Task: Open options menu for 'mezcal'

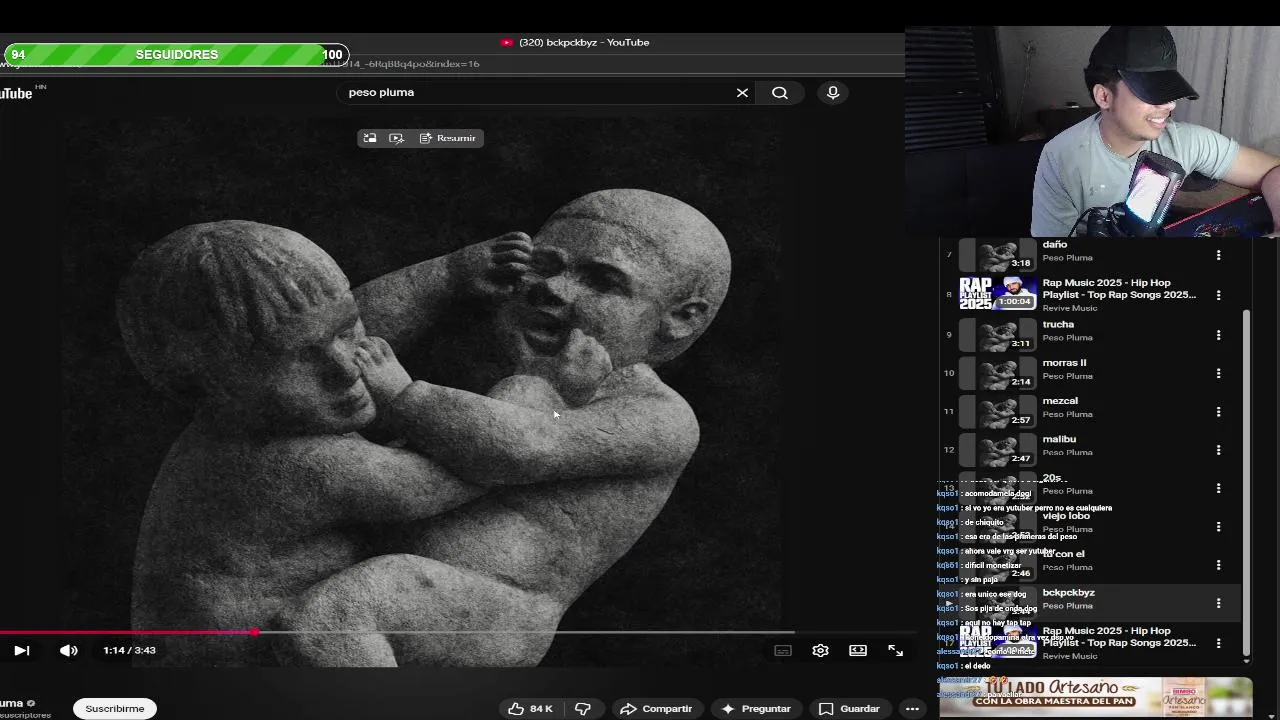Action: click(1218, 411)
